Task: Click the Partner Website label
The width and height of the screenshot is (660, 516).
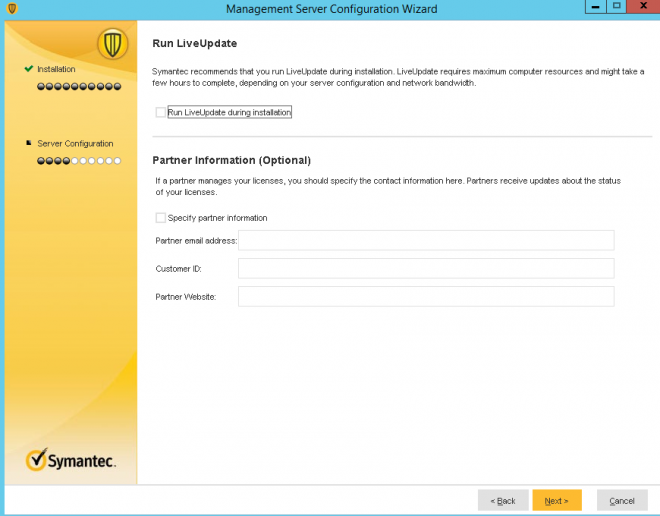Action: [186, 297]
